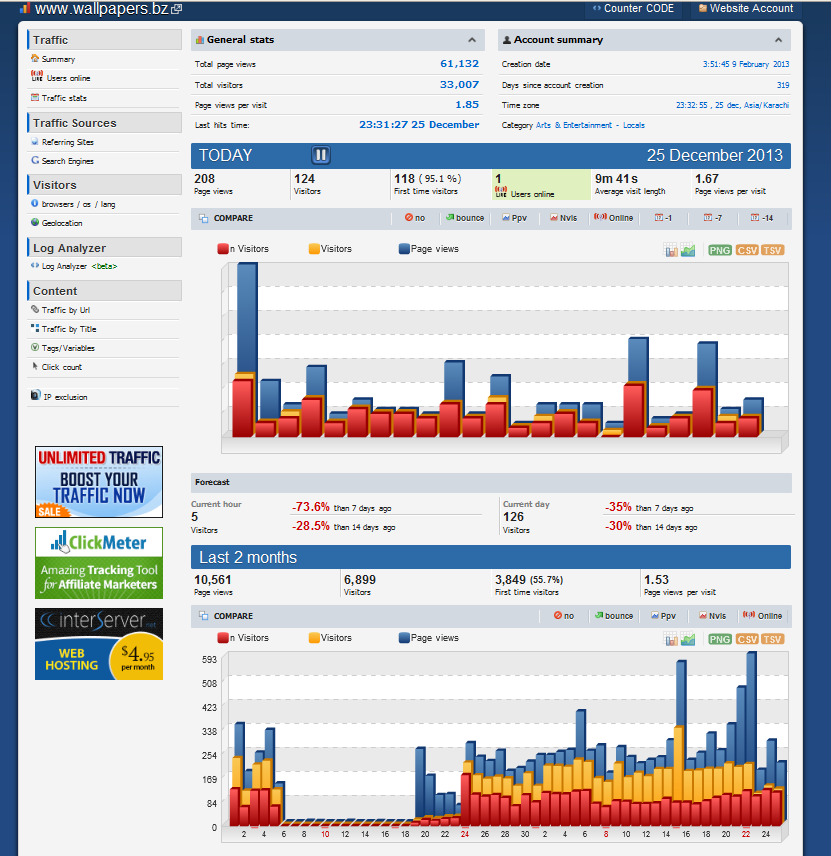Screen dimensions: 831x856
Task: Switch today's chart to area chart icon
Action: click(x=688, y=250)
